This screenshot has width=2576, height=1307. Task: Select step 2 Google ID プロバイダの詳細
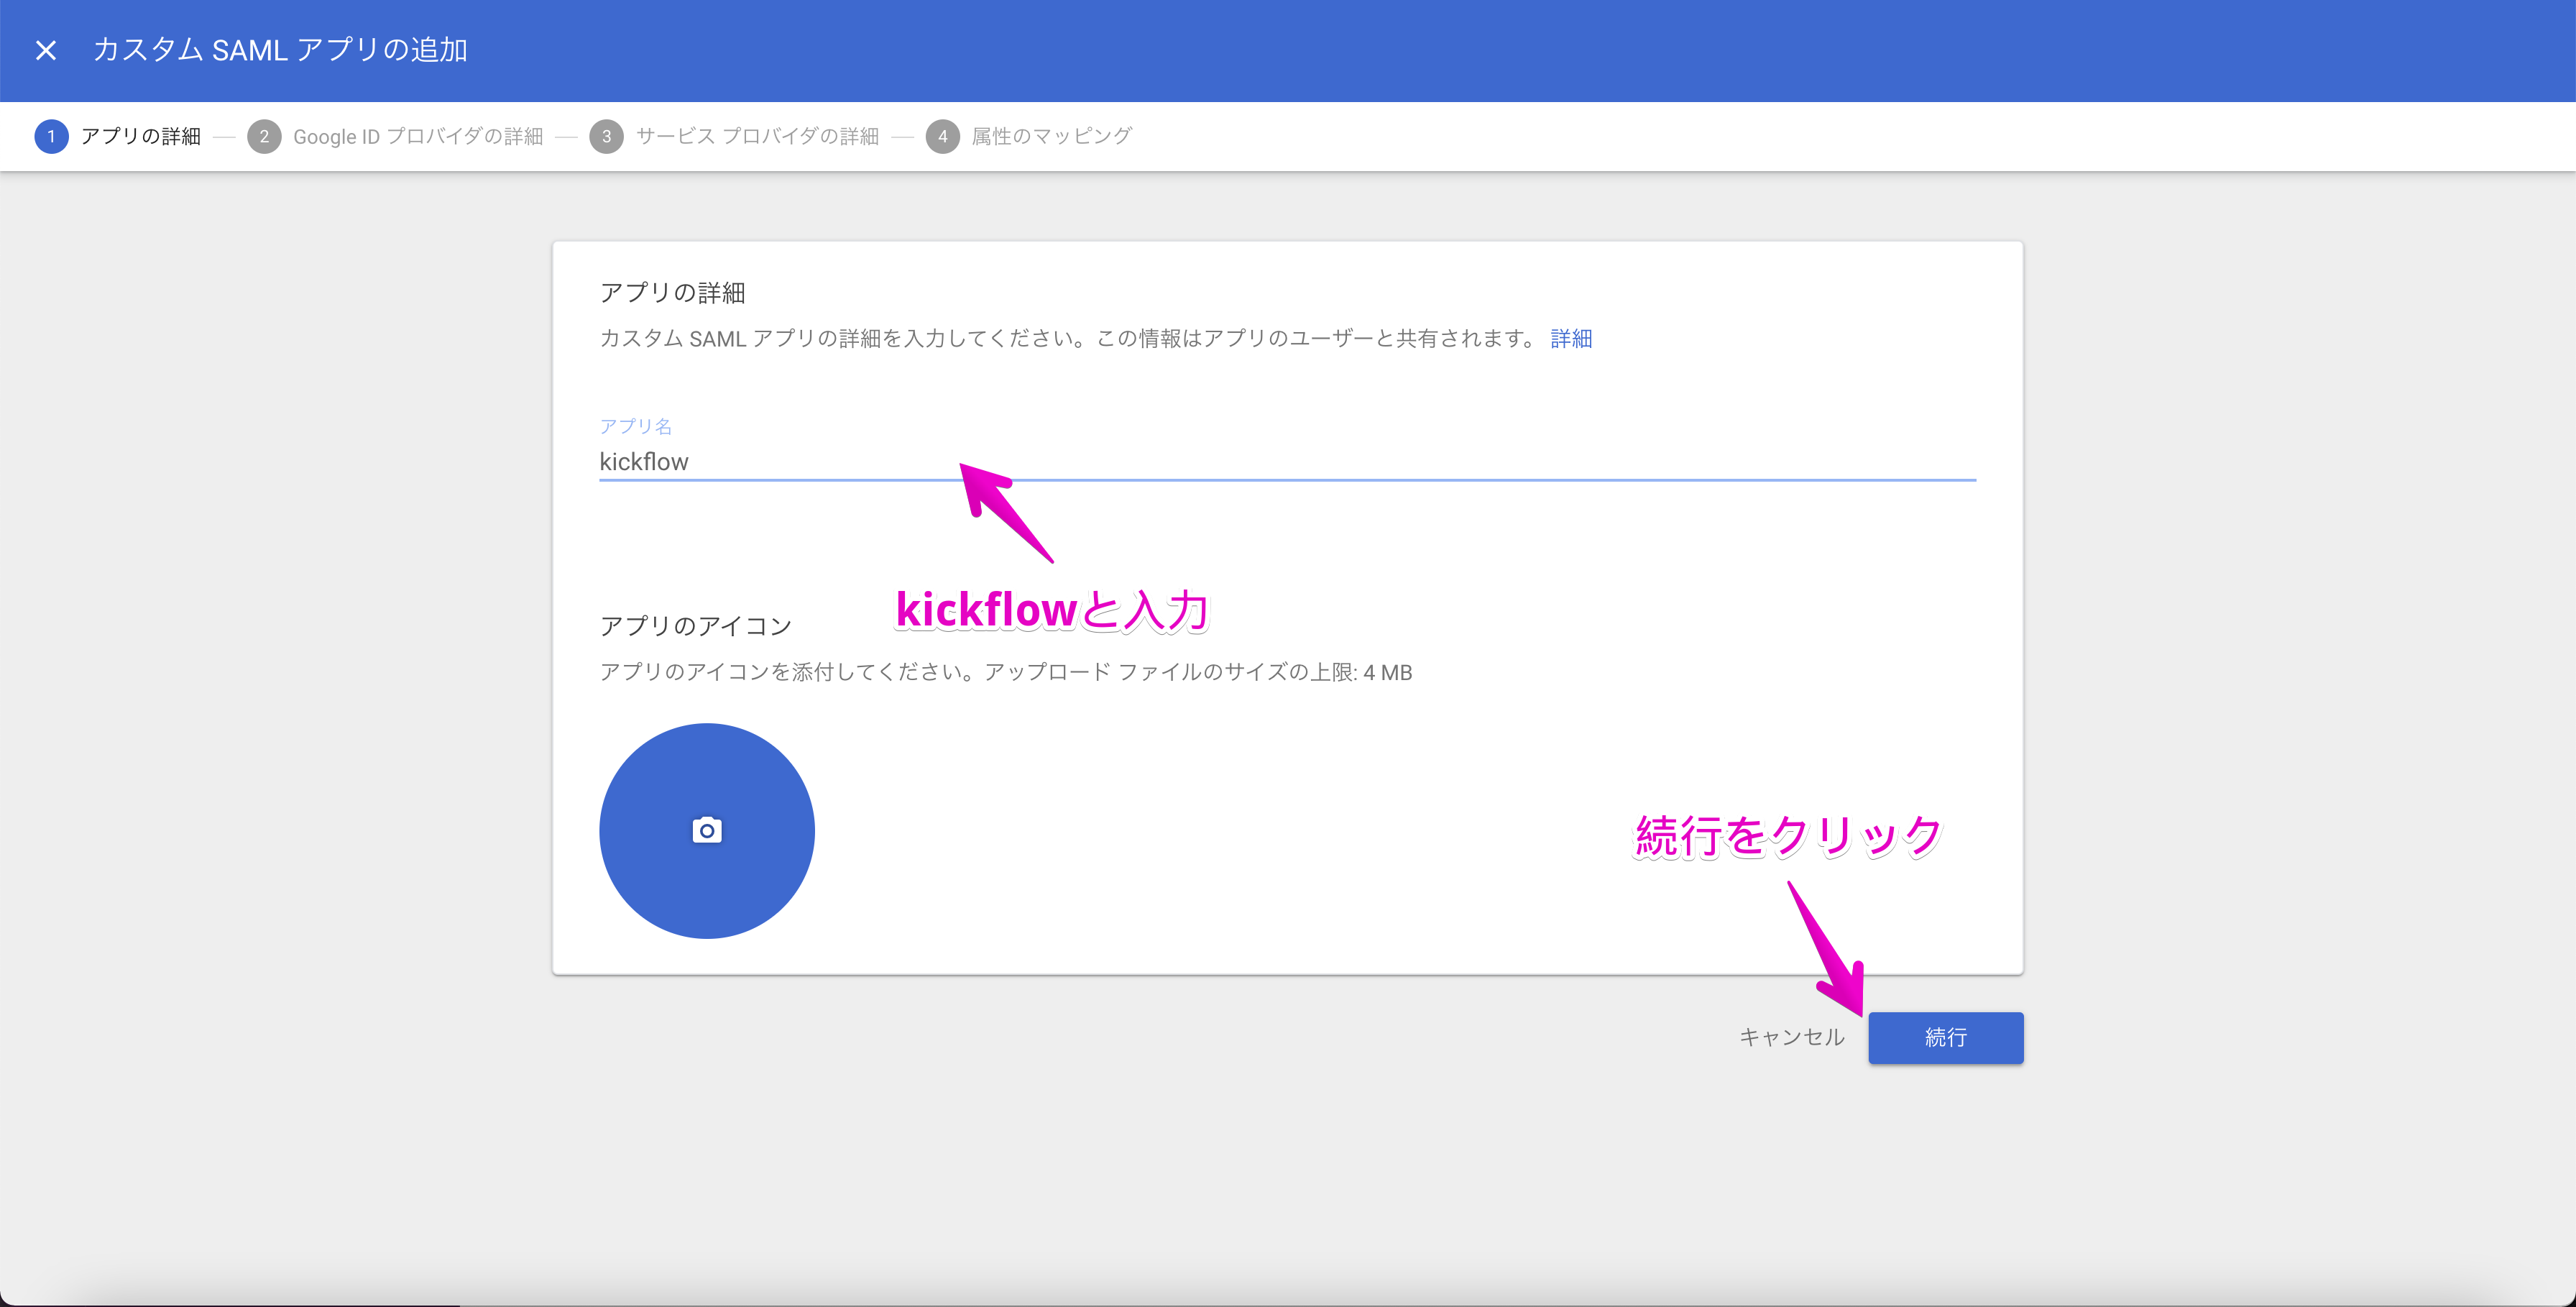(x=395, y=136)
